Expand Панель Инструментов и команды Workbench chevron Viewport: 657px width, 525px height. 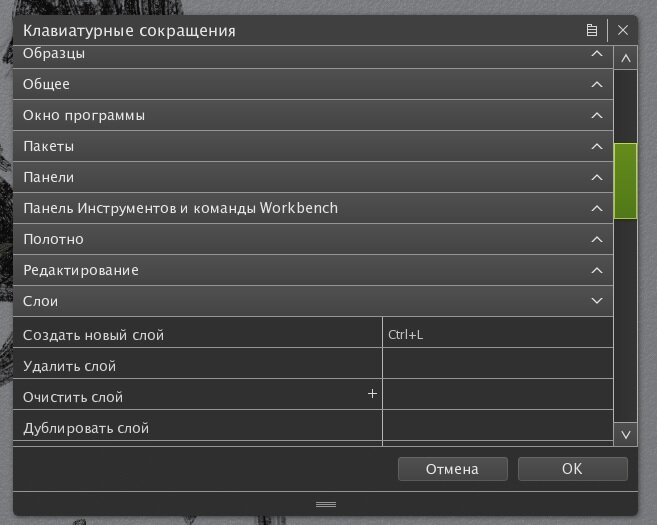[597, 209]
